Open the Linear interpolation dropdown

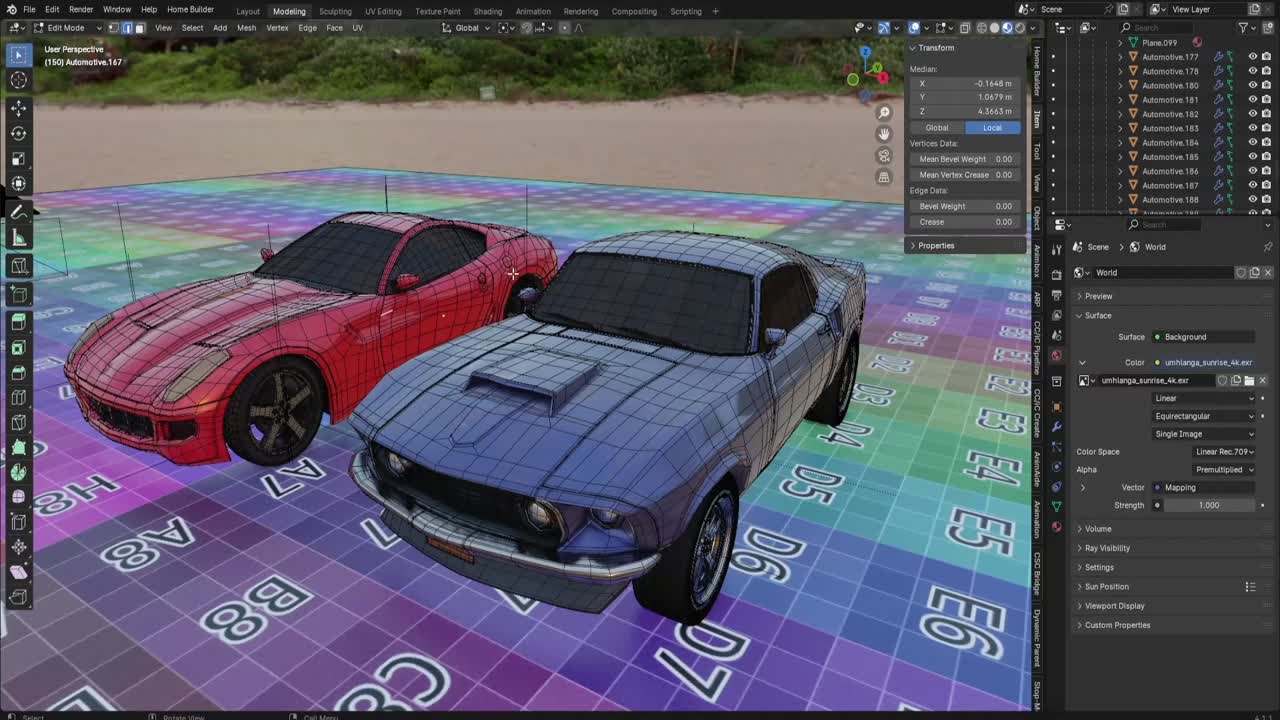1204,398
